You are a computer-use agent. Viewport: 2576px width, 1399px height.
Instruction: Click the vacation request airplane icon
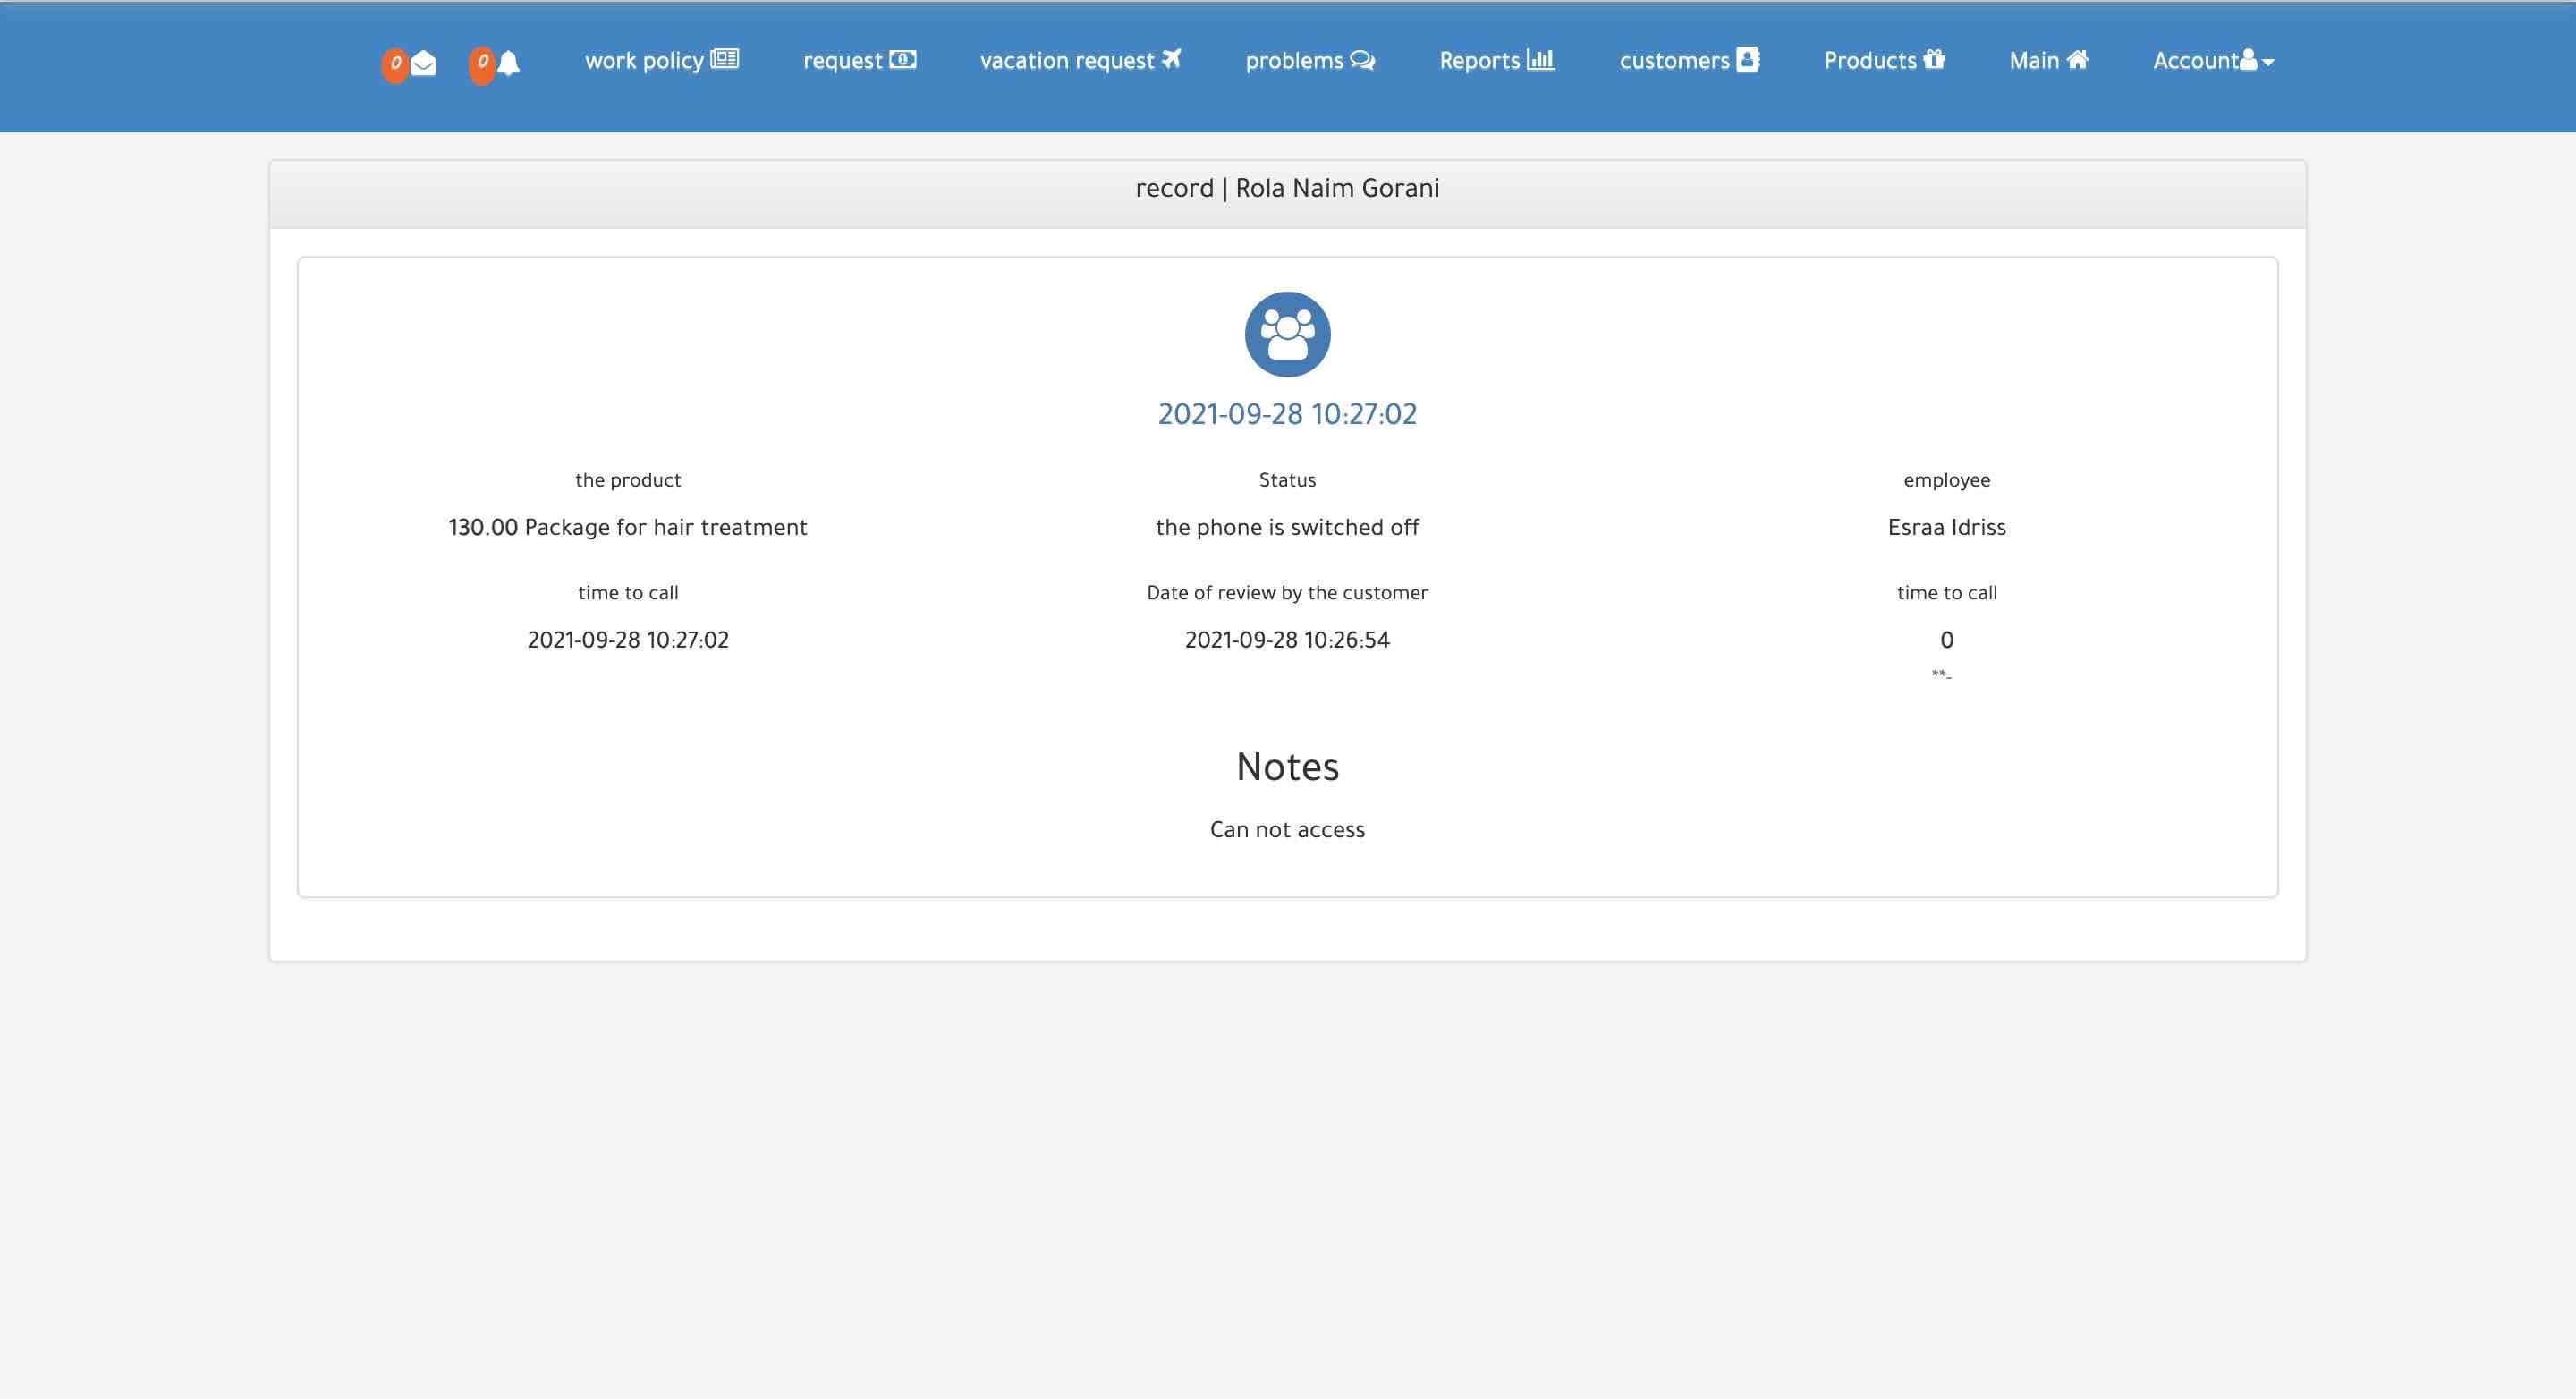tap(1171, 59)
